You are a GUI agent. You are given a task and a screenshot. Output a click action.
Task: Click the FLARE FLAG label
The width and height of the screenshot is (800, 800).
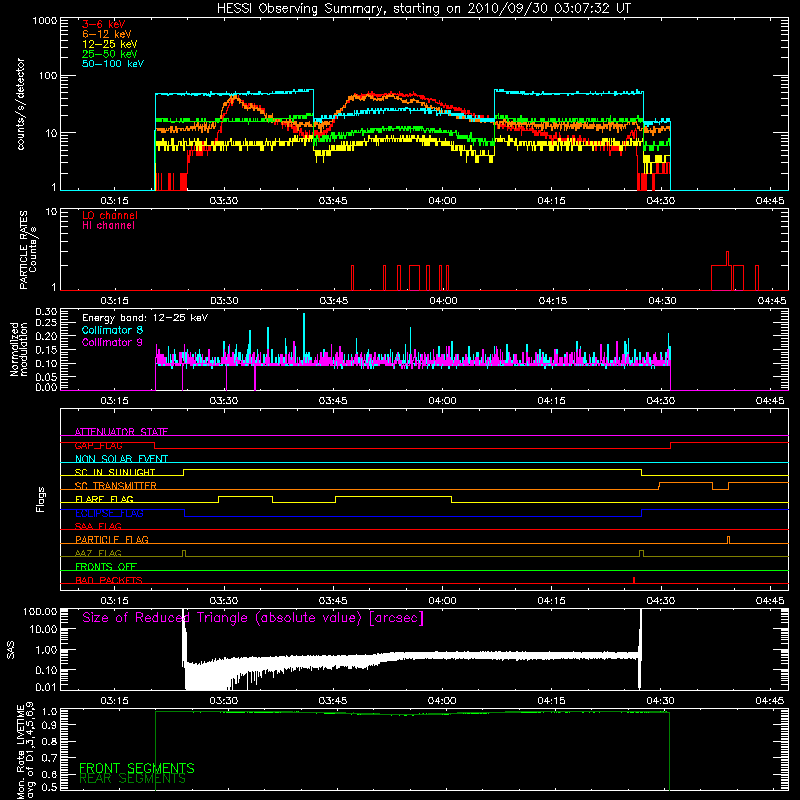[104, 499]
